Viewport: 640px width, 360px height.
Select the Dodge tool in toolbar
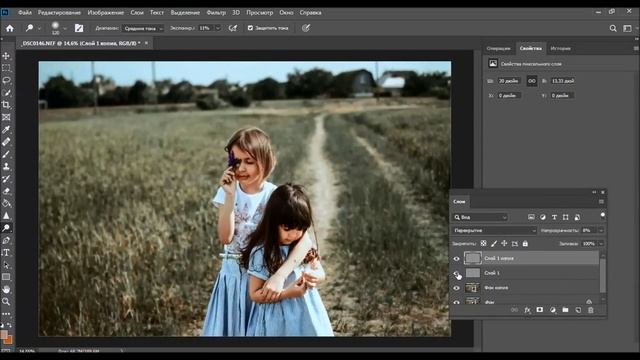(x=6, y=228)
